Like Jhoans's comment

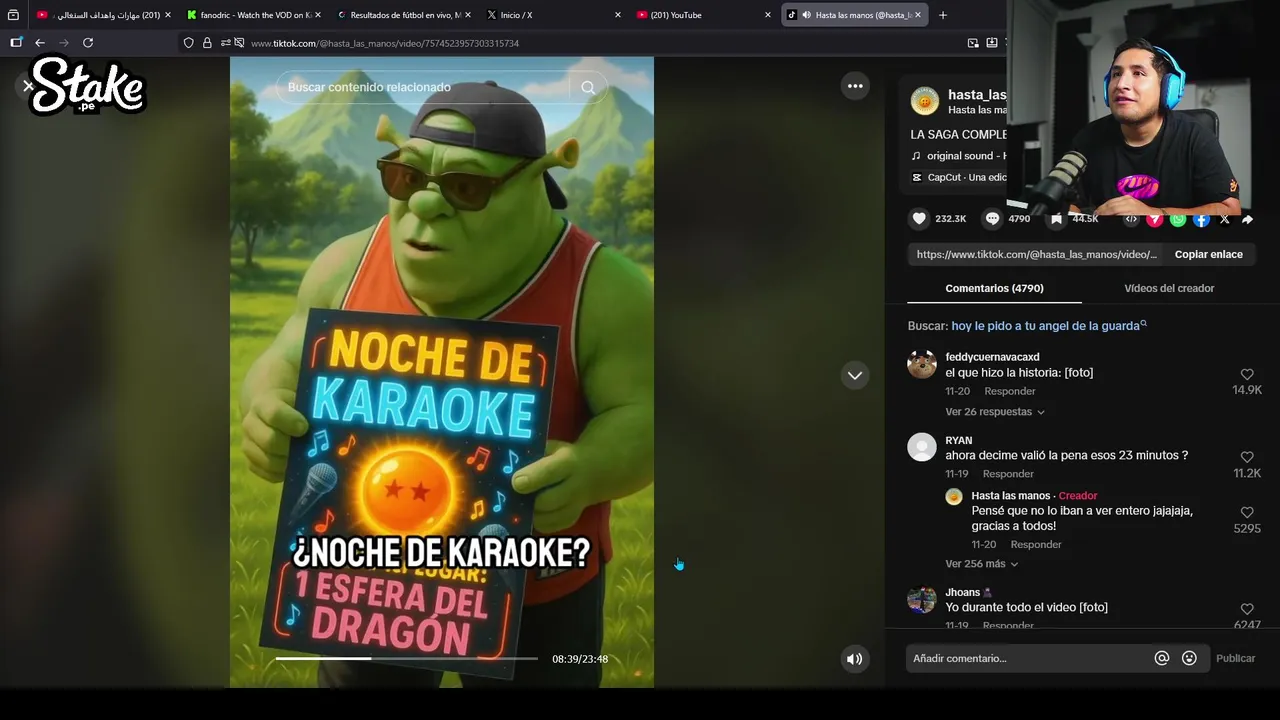tap(1247, 609)
